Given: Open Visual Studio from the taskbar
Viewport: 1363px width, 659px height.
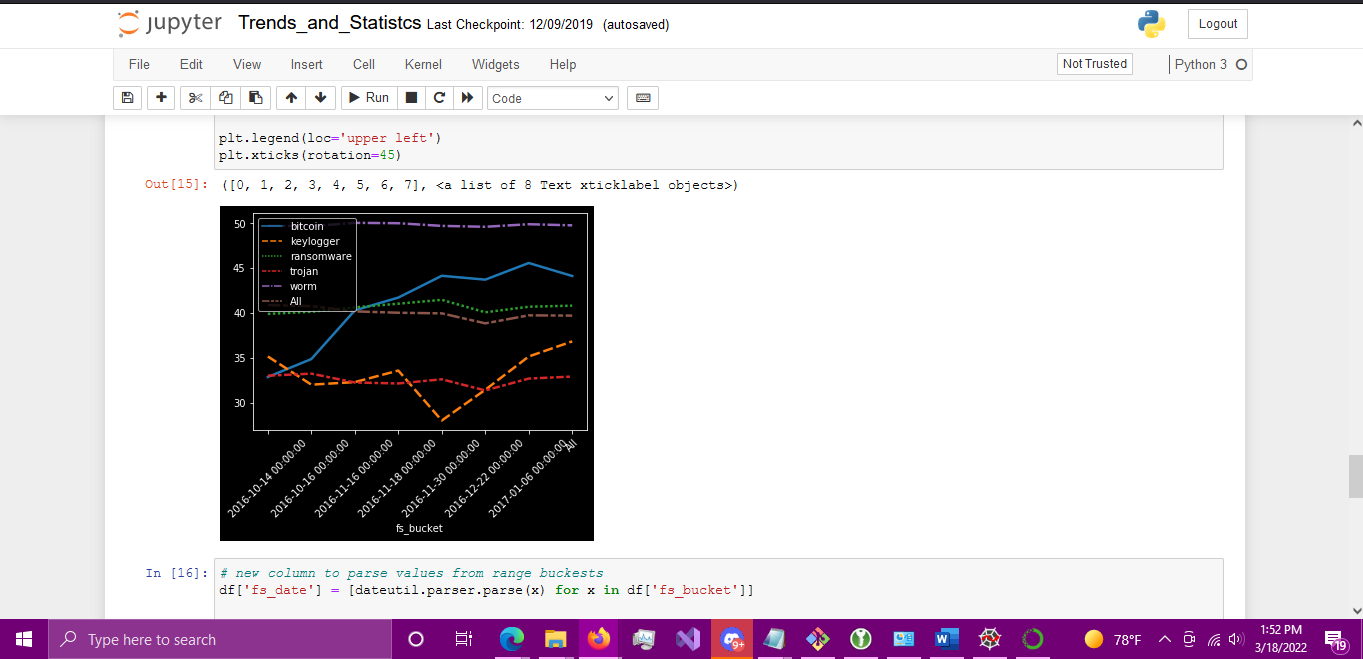Looking at the screenshot, I should click(x=688, y=639).
